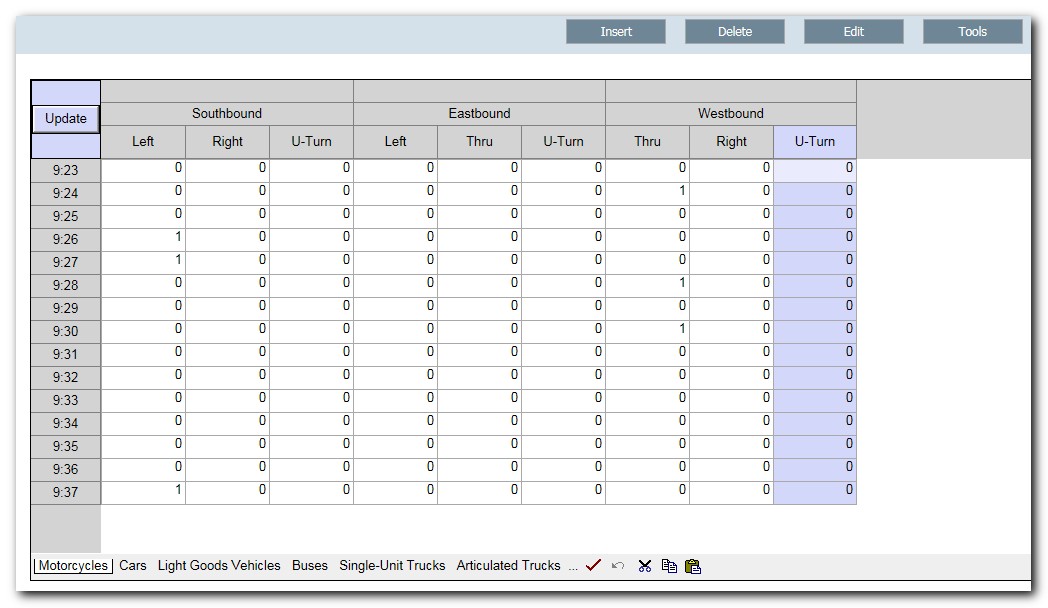Image resolution: width=1048 pixels, height=608 pixels.
Task: Select the Single-Unit Trucks tab
Action: coord(393,565)
